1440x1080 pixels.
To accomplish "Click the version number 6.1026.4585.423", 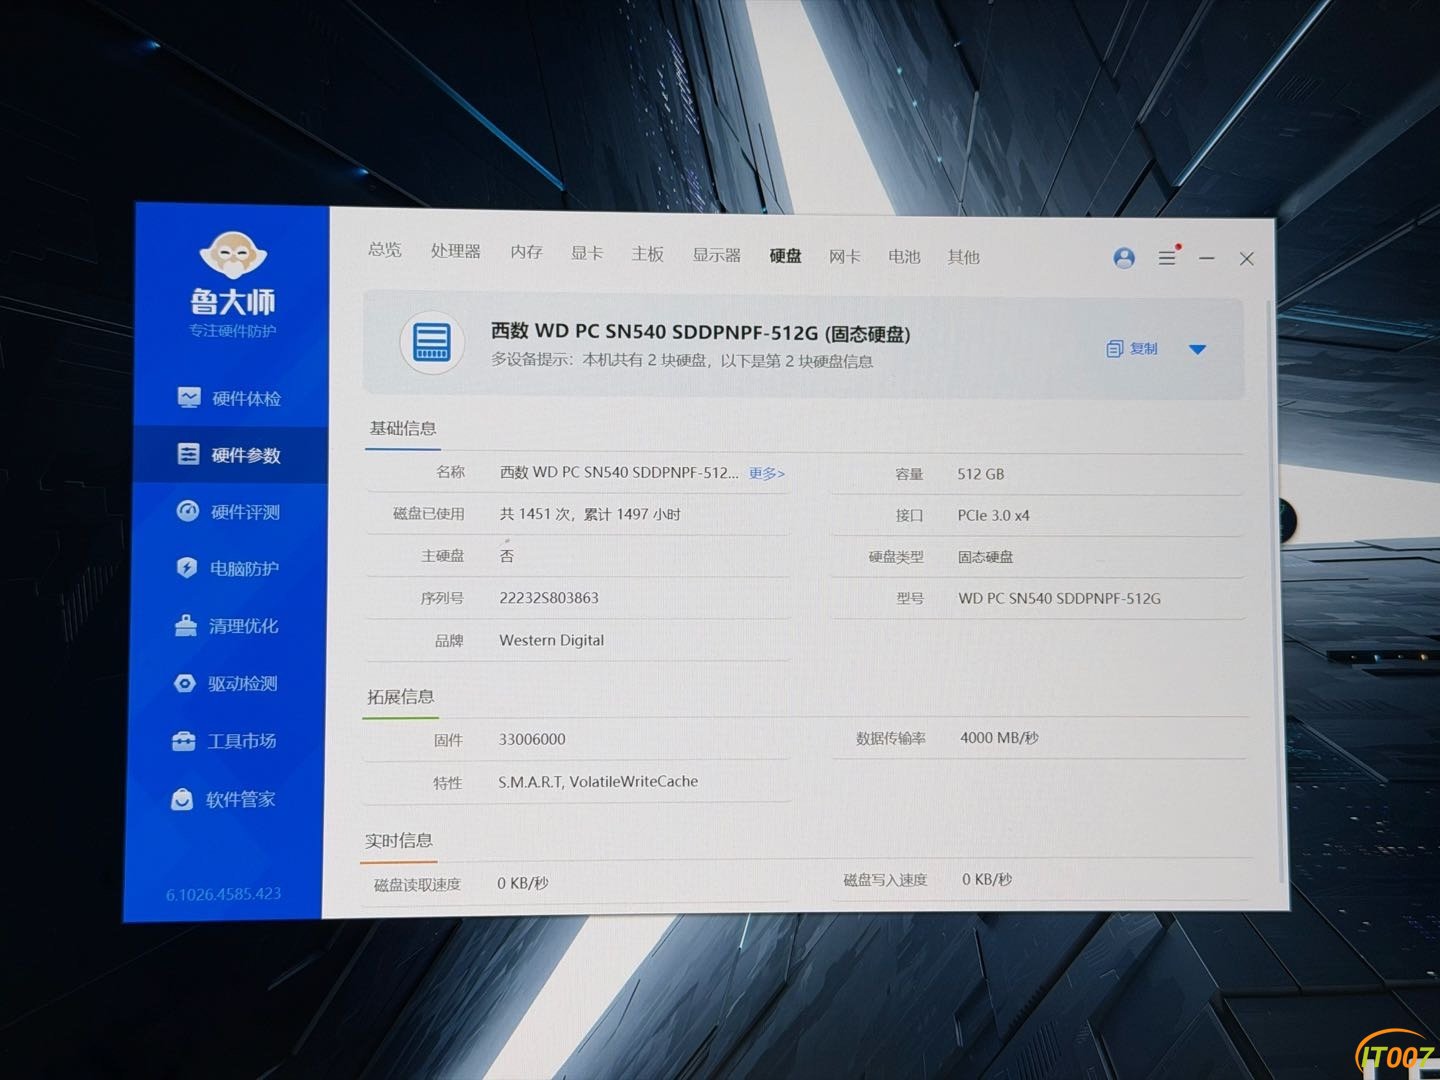I will click(224, 894).
